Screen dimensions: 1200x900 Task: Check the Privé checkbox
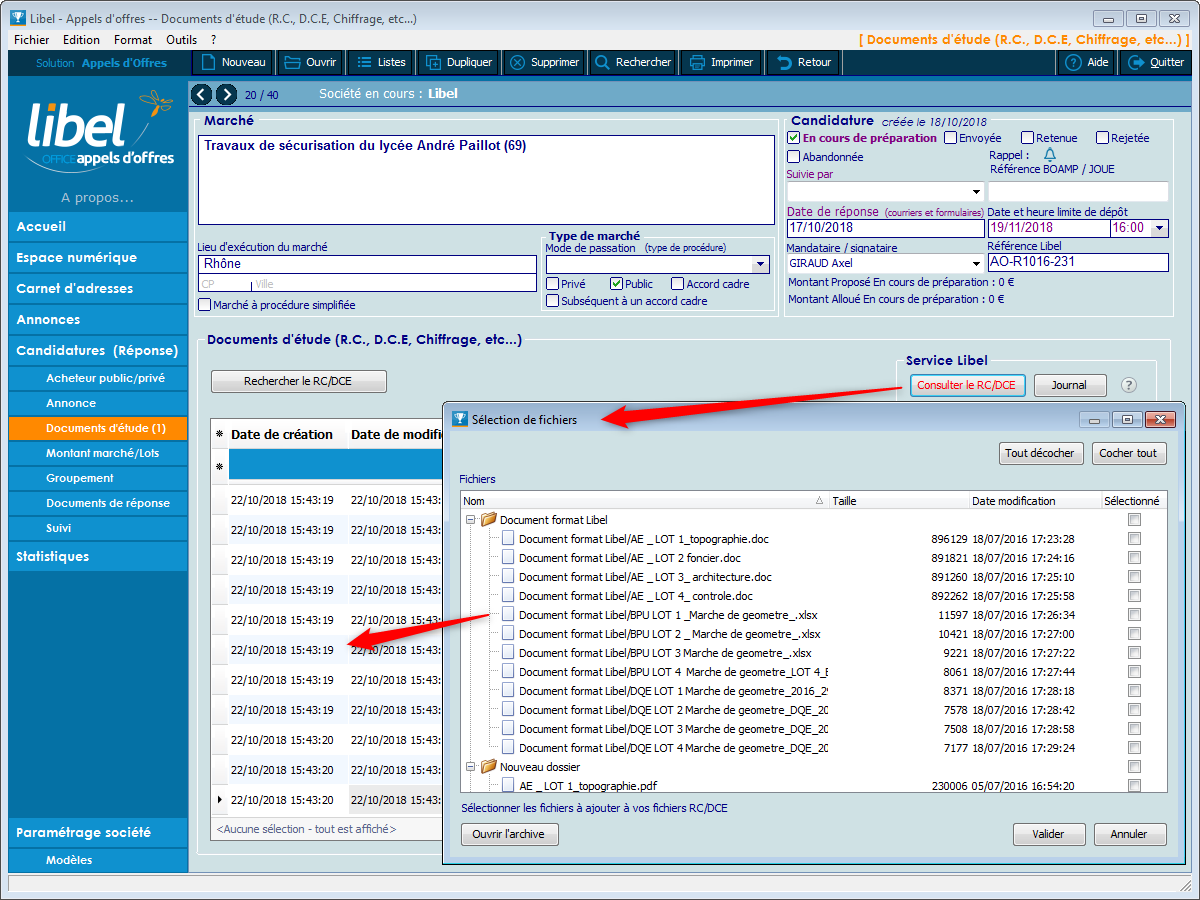point(552,284)
